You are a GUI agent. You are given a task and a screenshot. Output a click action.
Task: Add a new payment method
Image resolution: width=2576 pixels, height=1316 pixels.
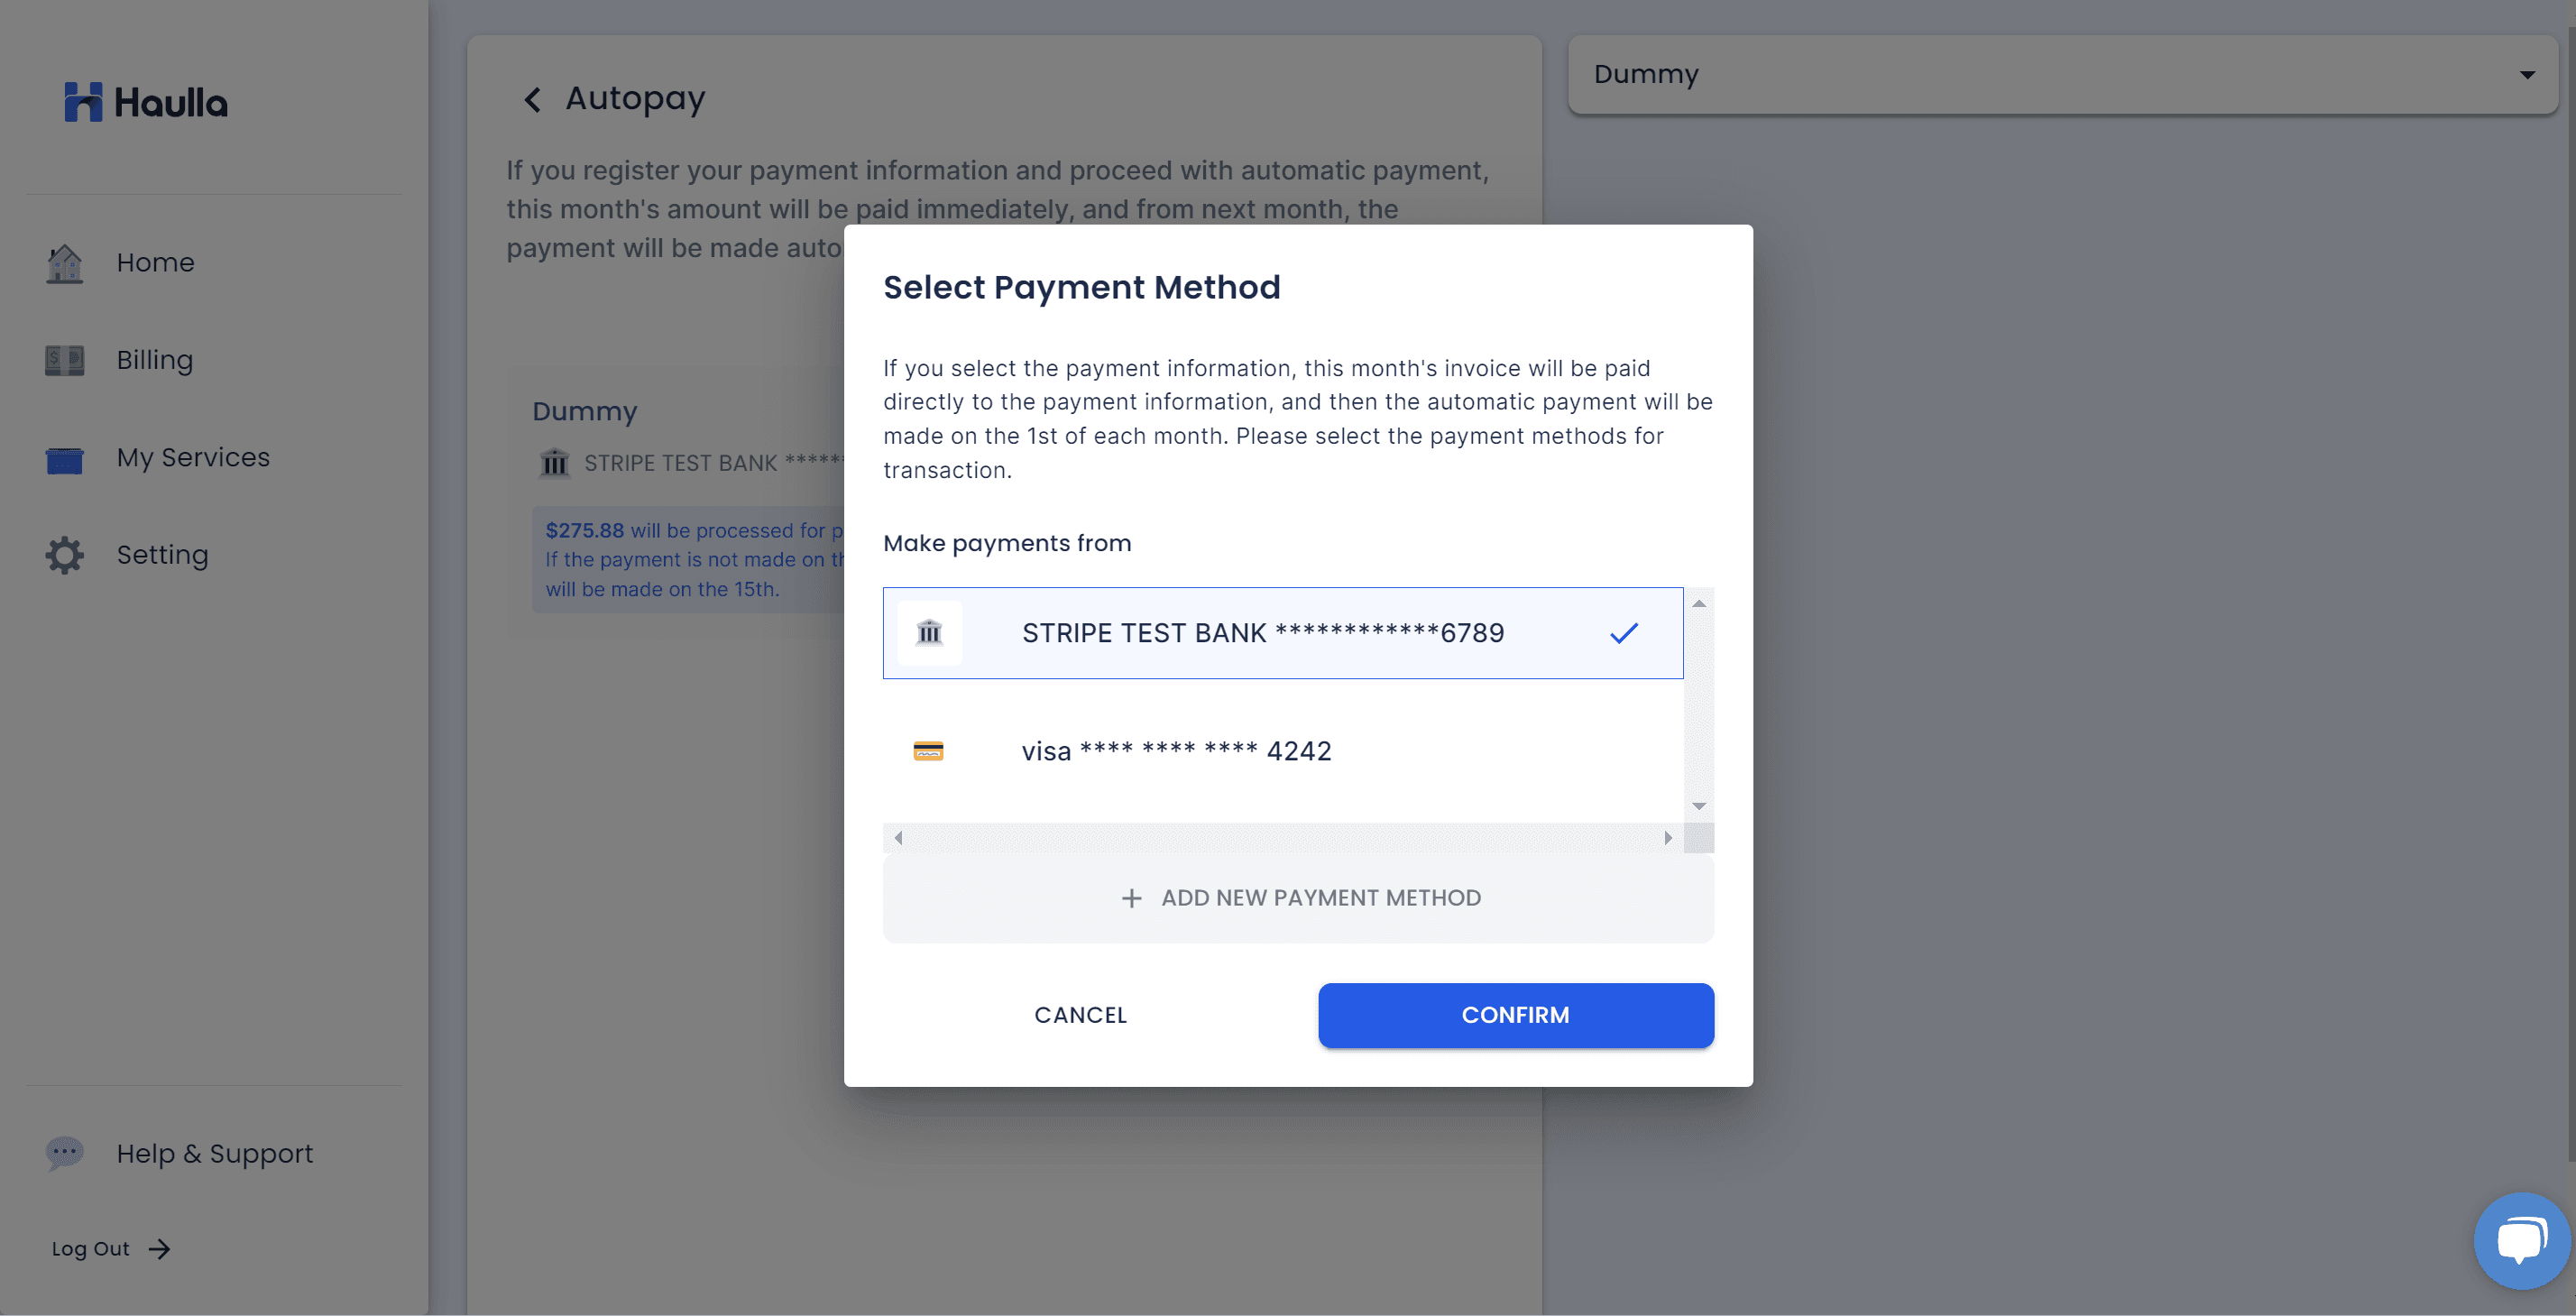pos(1298,898)
